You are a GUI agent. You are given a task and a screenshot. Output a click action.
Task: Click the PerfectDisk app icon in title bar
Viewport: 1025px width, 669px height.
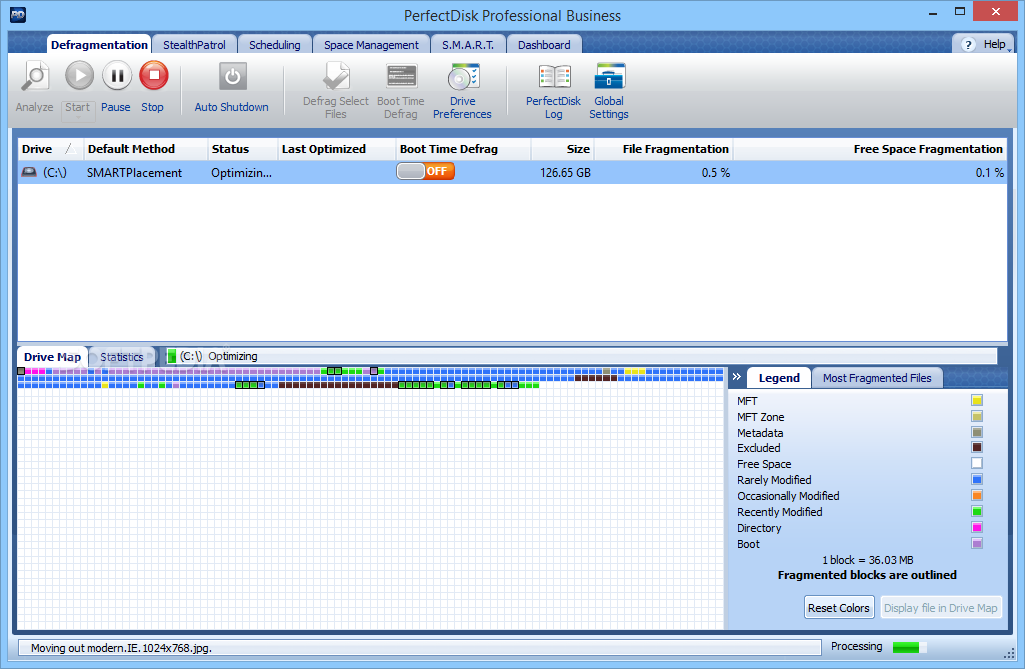coord(18,15)
